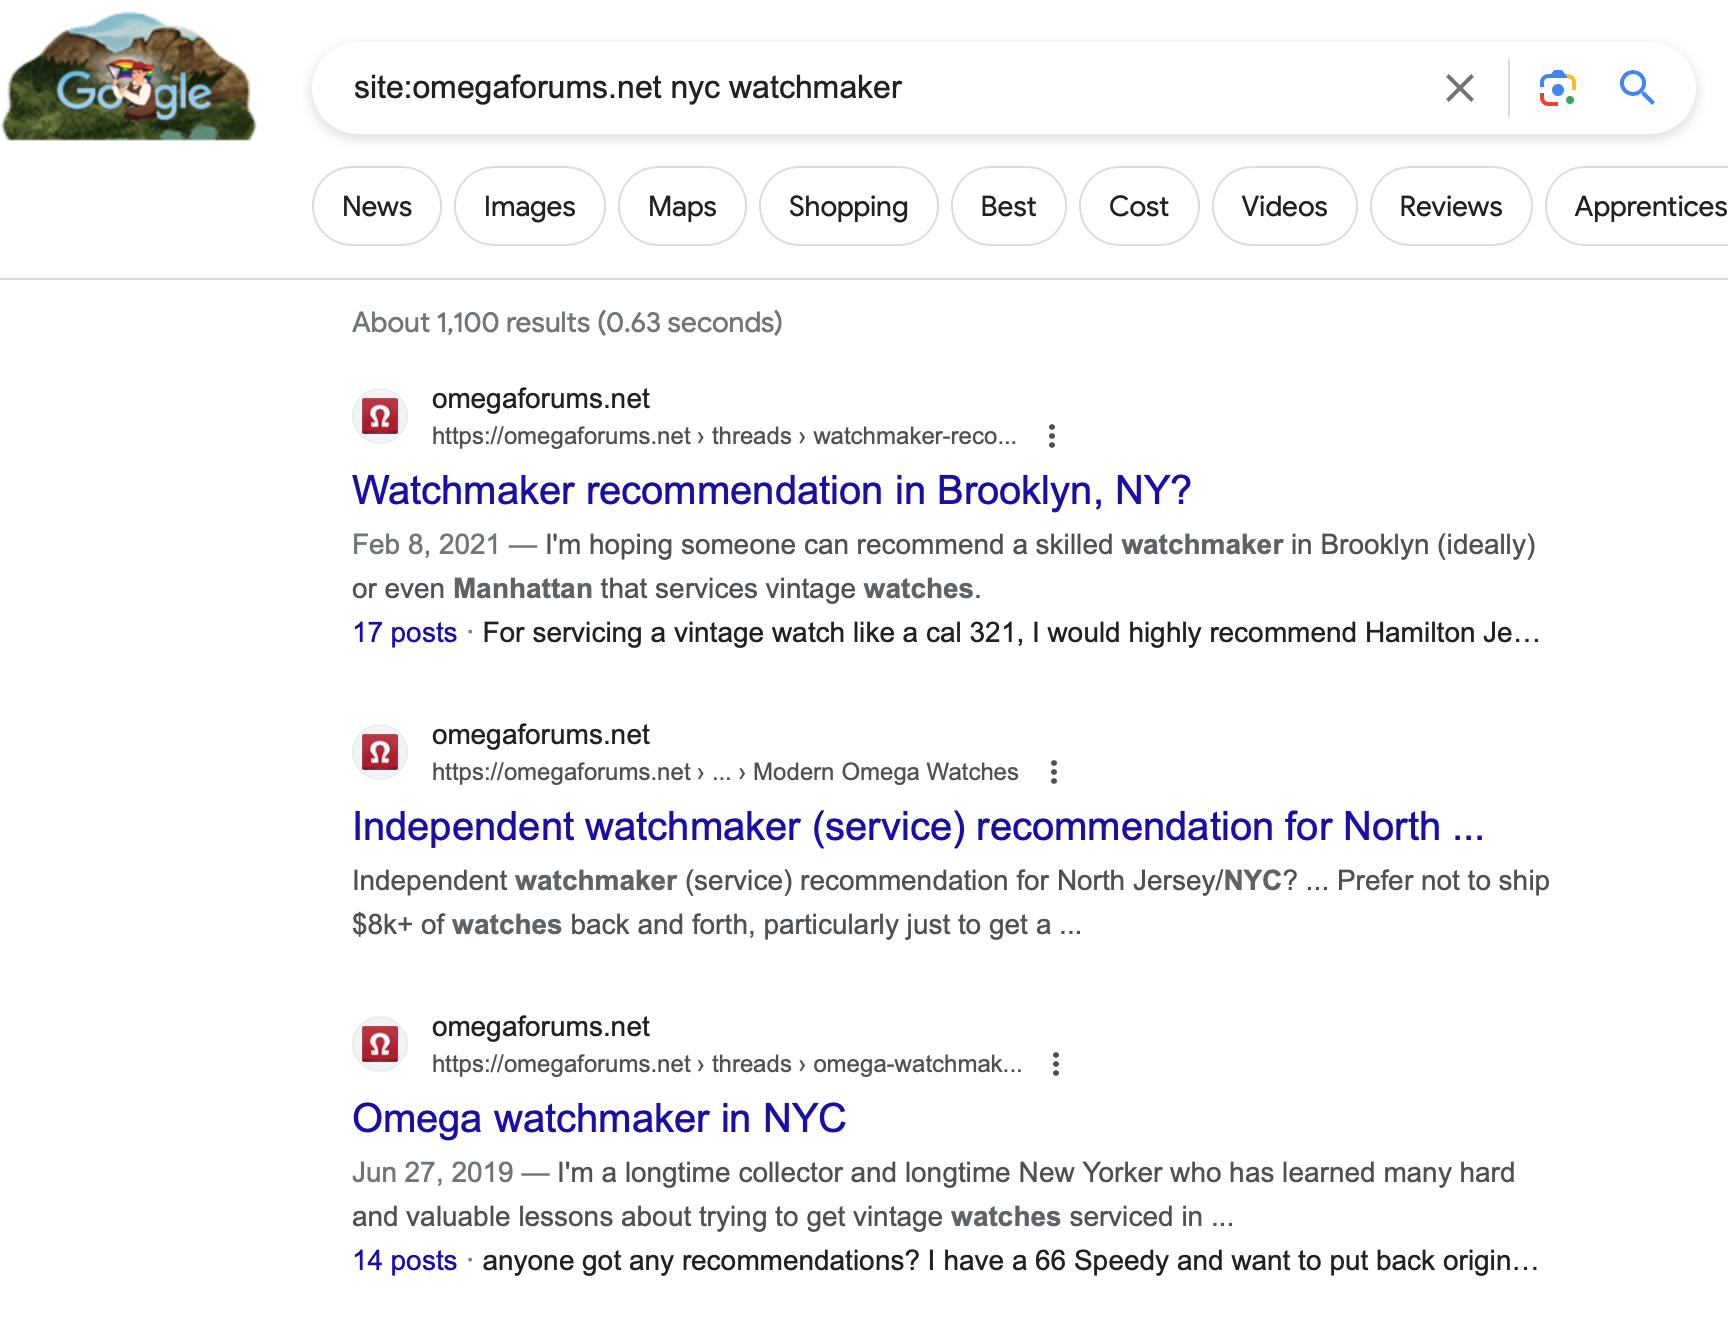The width and height of the screenshot is (1728, 1326).
Task: Open options for Omega watchmaker NYC result
Action: pos(1055,1064)
